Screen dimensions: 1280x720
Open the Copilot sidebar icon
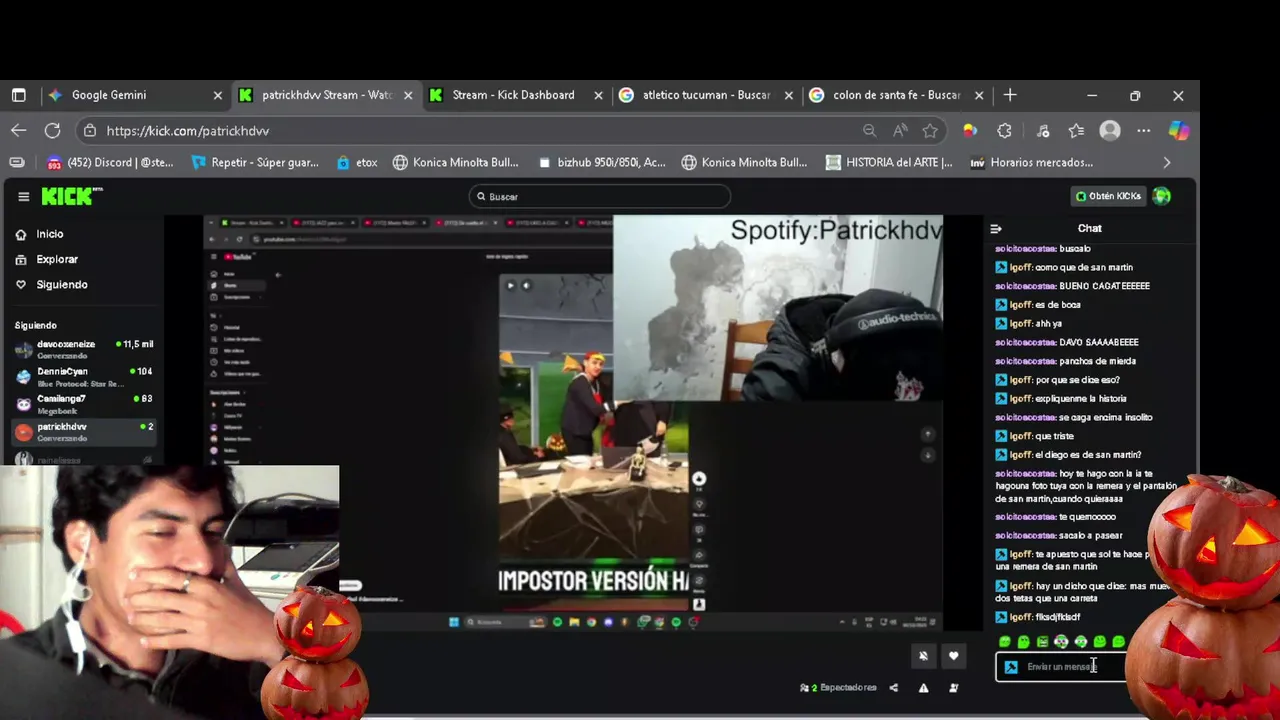[1179, 131]
